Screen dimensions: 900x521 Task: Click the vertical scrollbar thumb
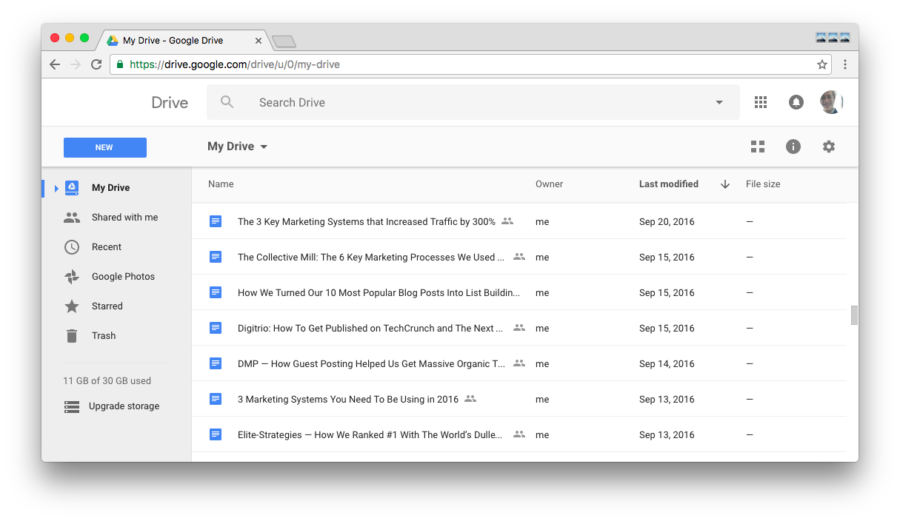click(854, 315)
